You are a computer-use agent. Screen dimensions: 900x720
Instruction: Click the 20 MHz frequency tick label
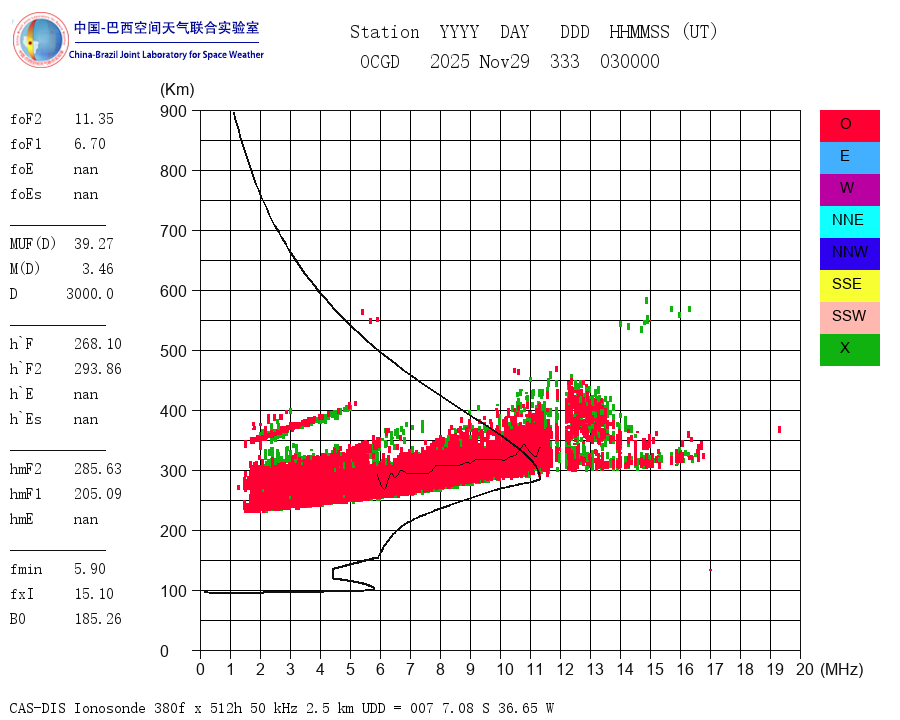[x=805, y=669]
